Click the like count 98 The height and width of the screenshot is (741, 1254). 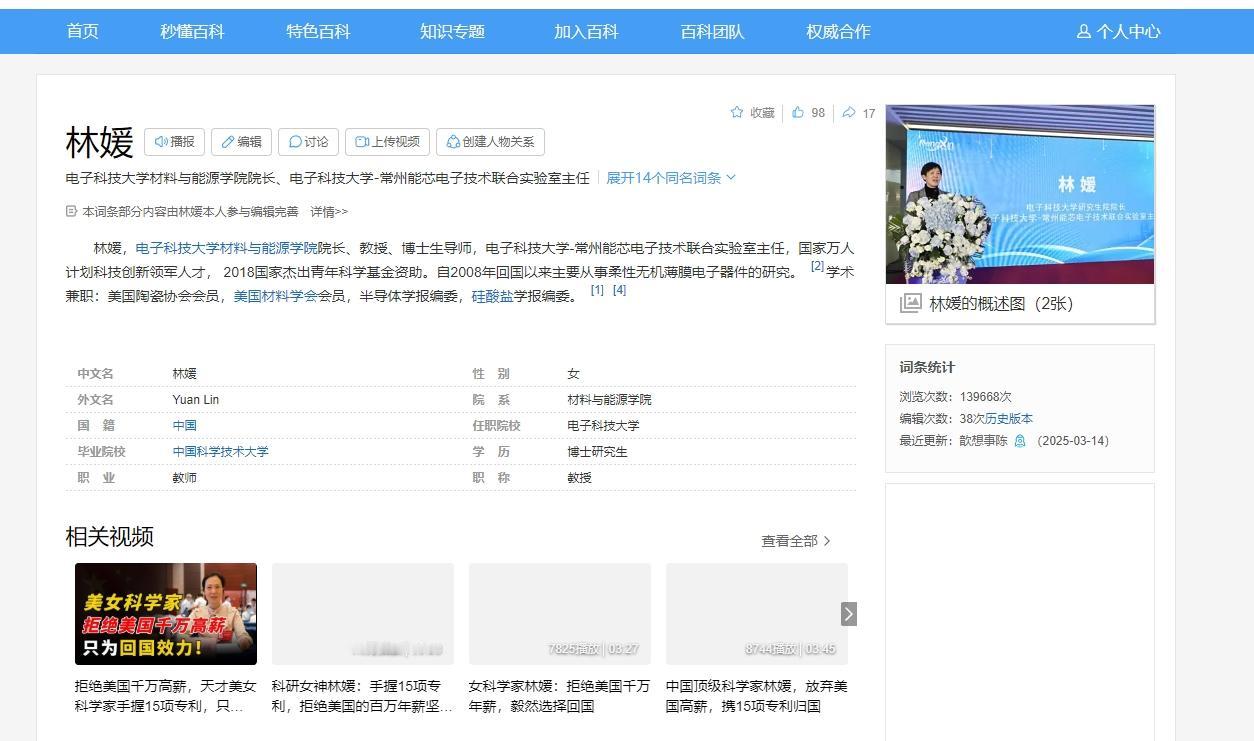point(818,113)
